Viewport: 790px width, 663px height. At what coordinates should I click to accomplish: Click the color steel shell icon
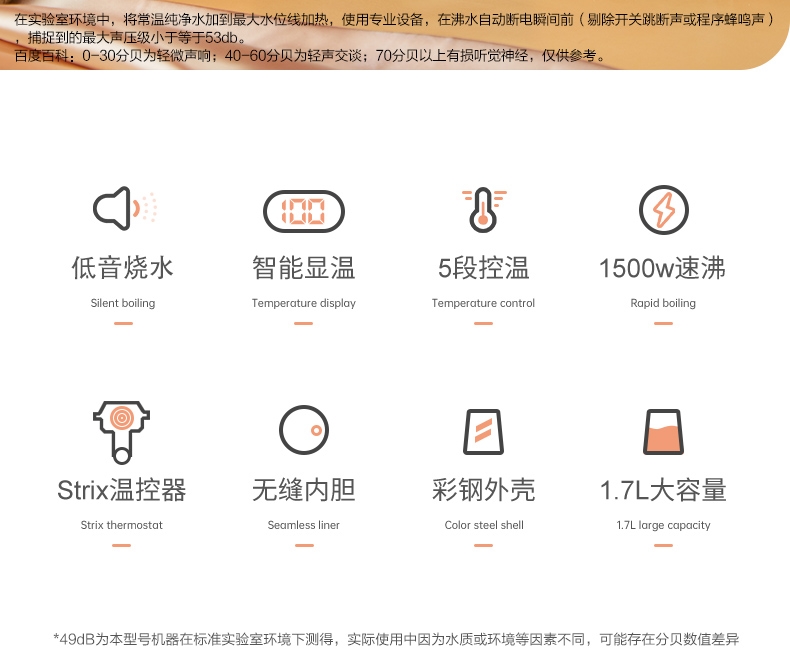pos(483,431)
